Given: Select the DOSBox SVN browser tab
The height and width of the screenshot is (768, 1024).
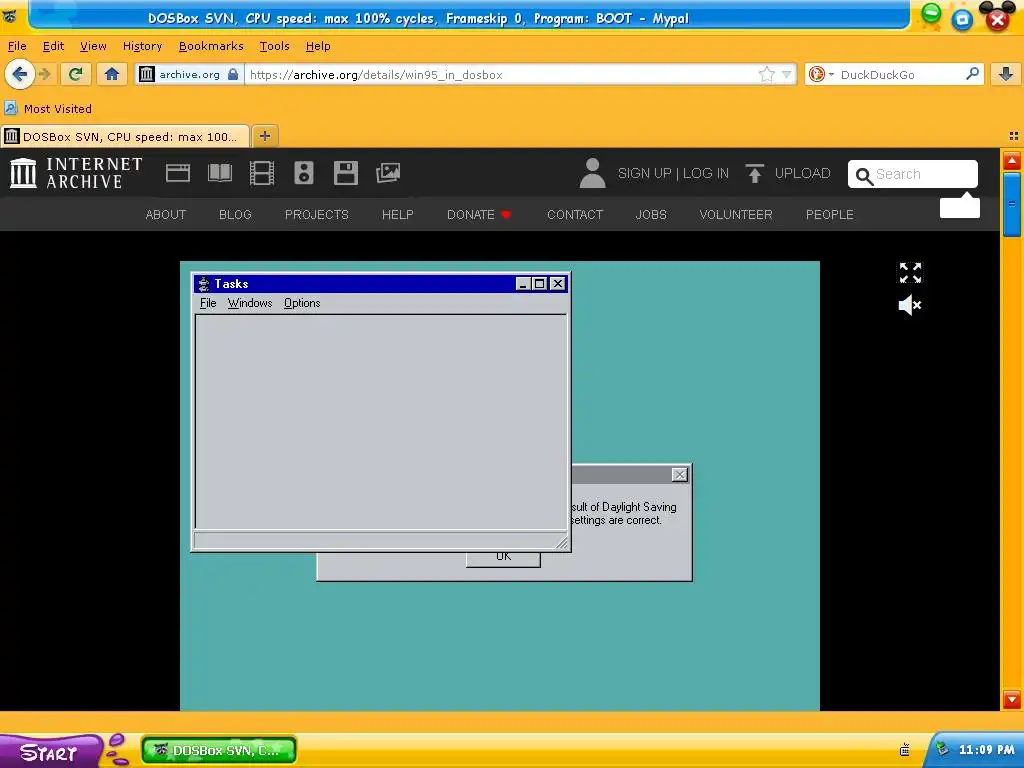Looking at the screenshot, I should (x=125, y=136).
